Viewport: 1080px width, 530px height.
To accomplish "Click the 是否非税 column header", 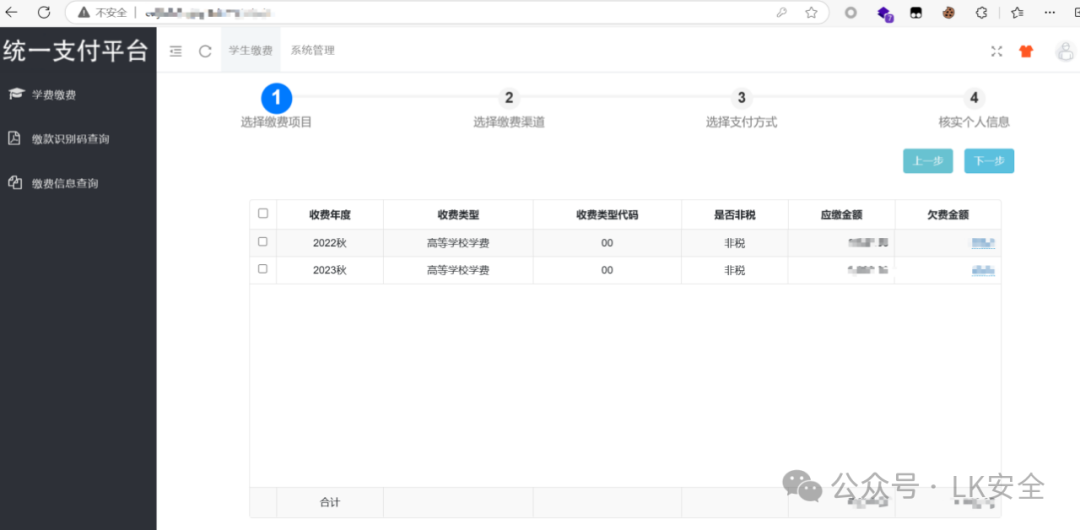I will pos(735,214).
